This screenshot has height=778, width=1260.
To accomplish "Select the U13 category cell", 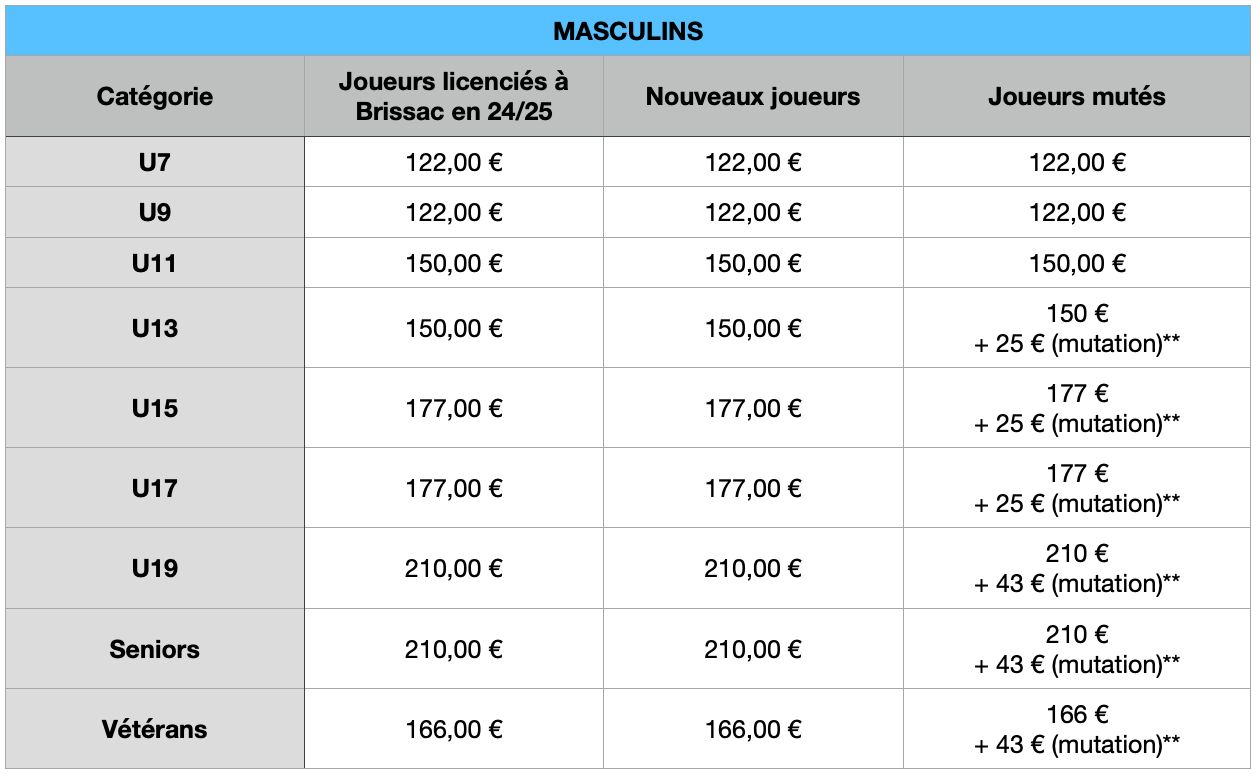I will click(x=155, y=328).
